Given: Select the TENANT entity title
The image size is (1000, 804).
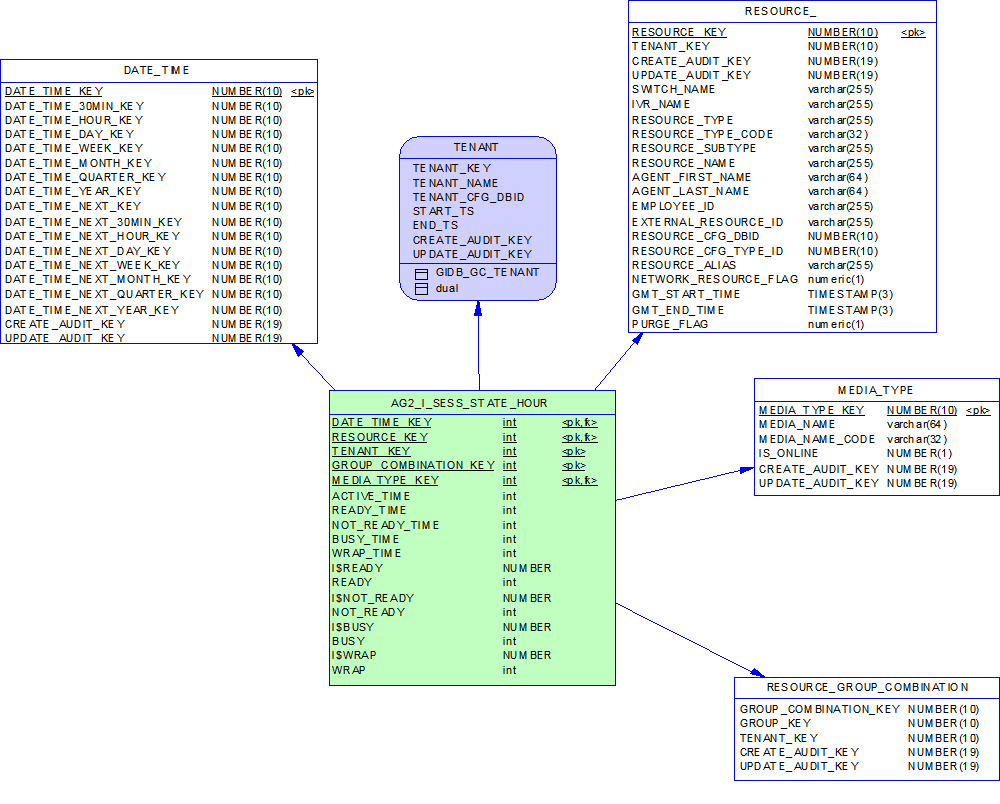Looking at the screenshot, I should click(475, 147).
